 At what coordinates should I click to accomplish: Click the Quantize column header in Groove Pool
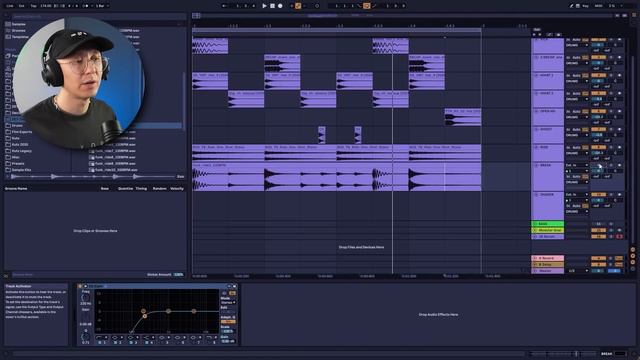[125, 189]
